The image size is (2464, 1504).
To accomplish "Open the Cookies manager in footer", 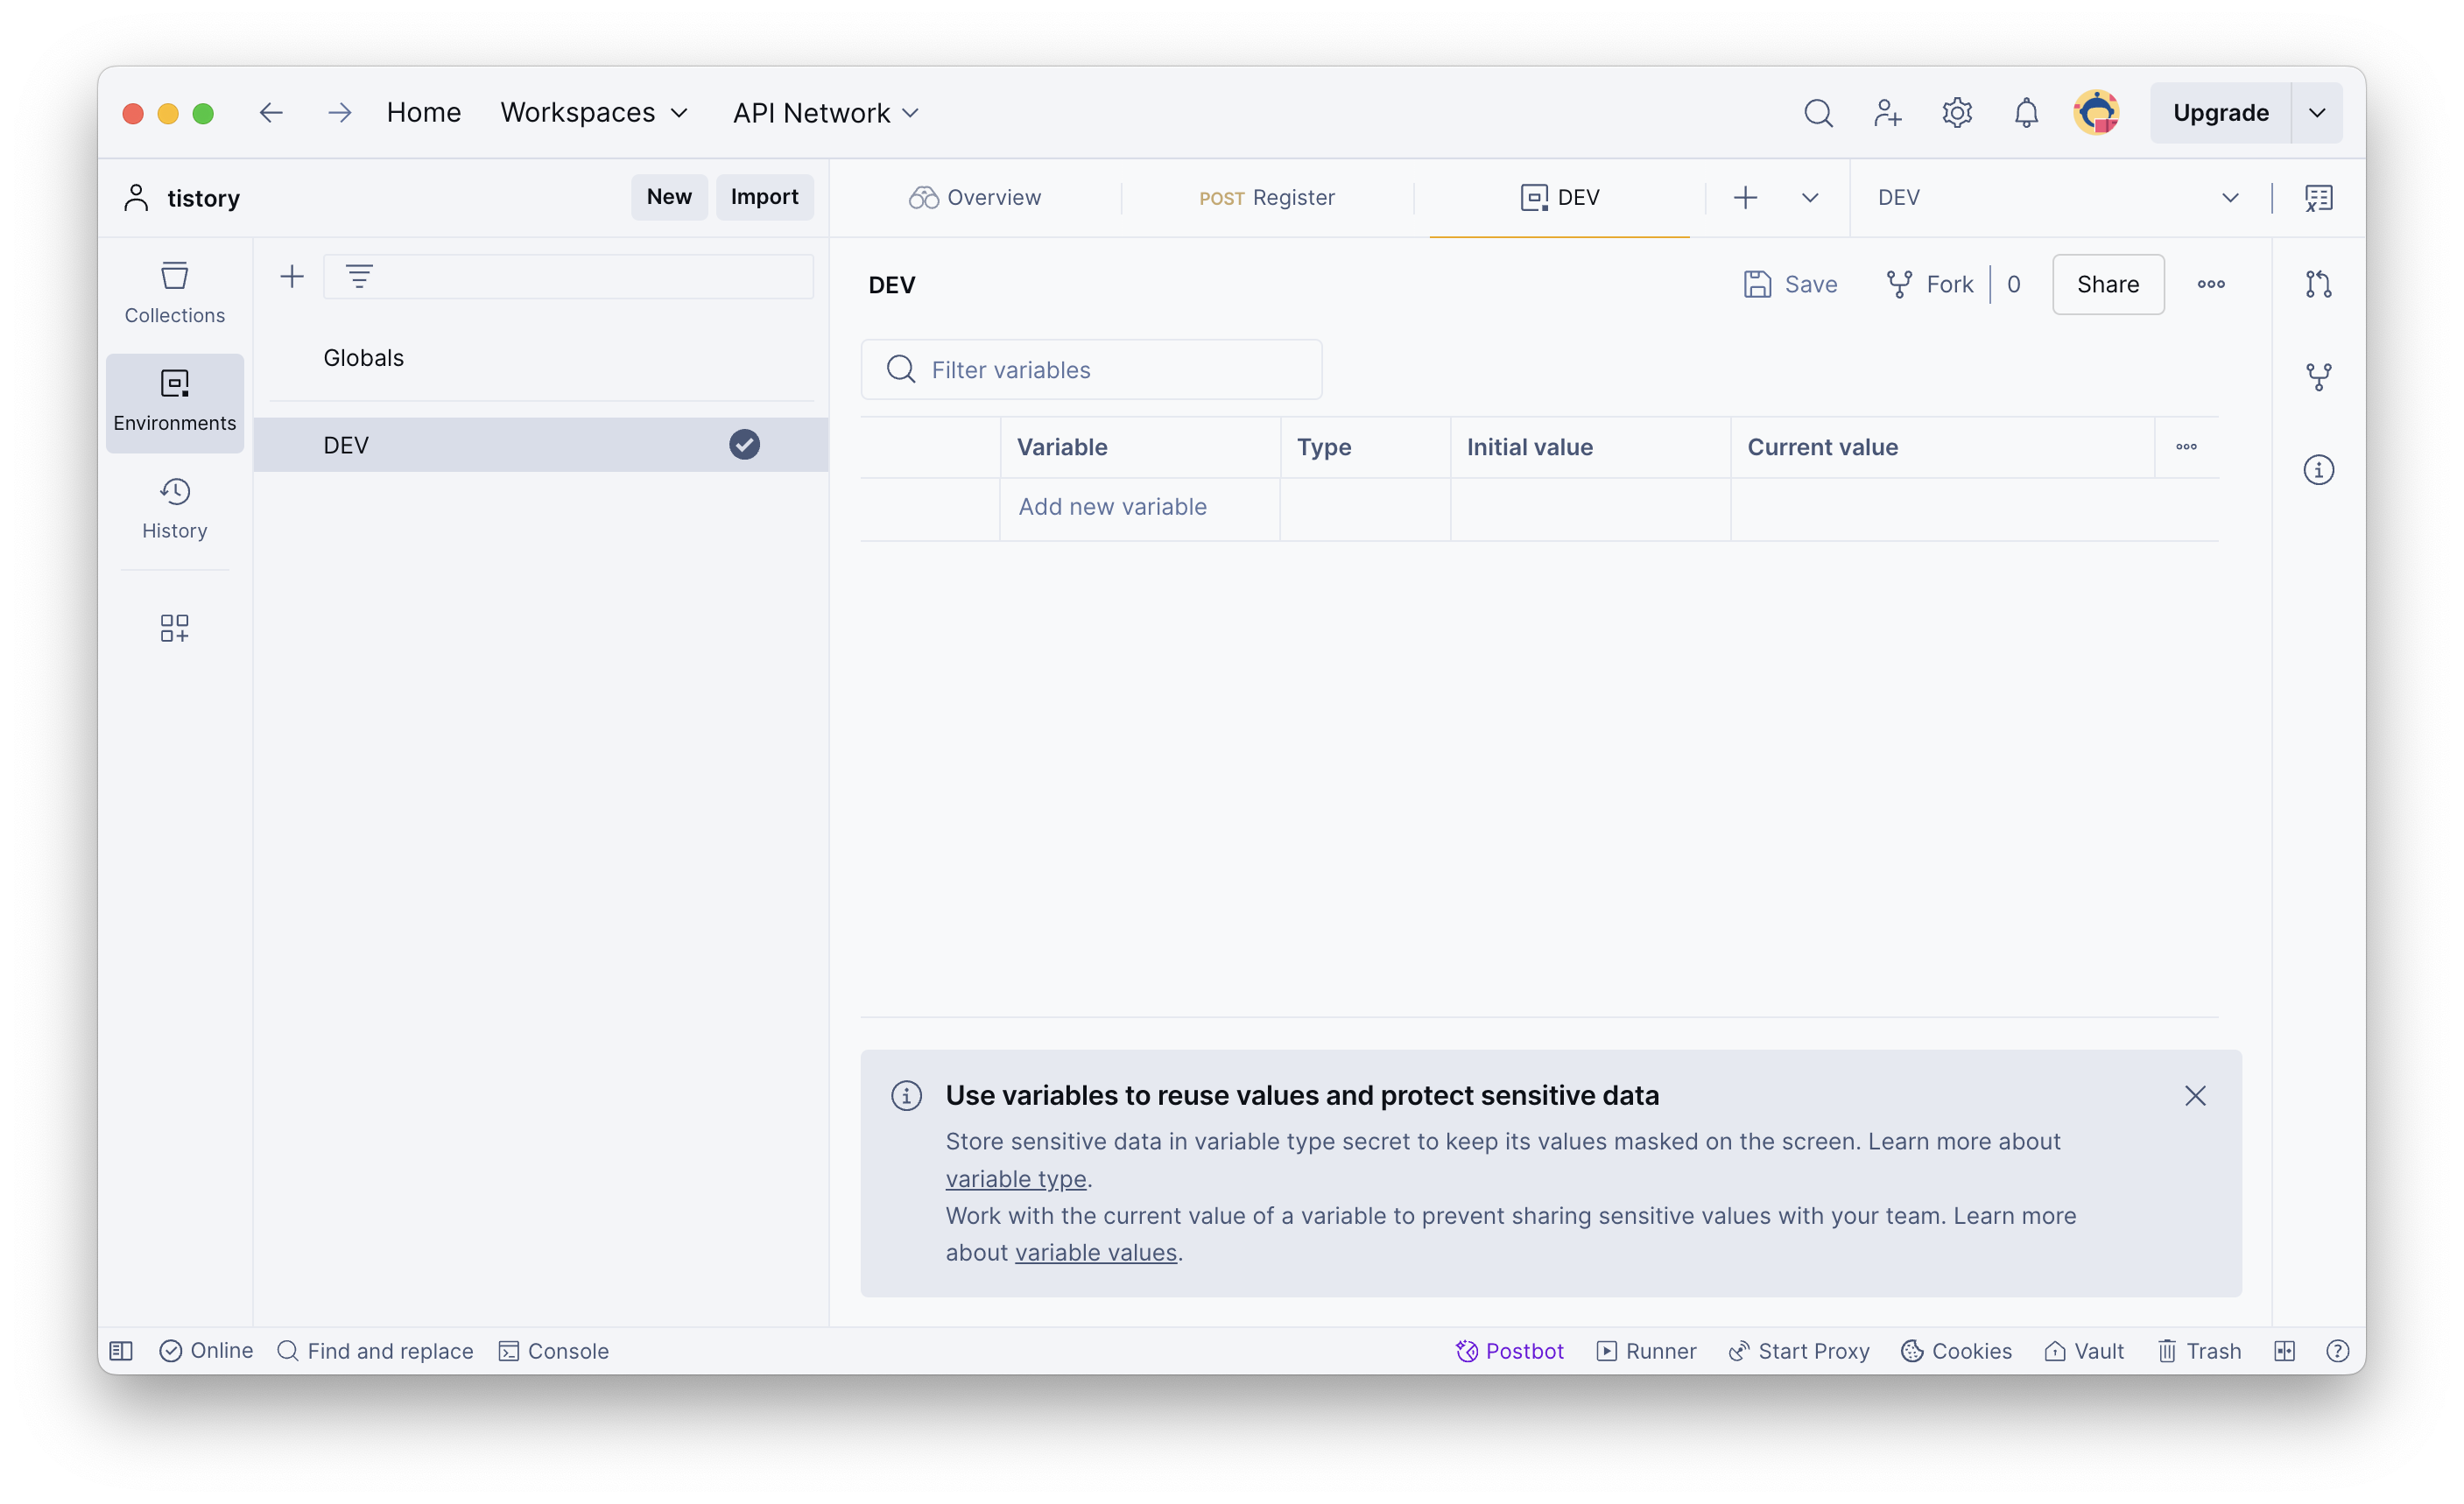I will (1956, 1351).
